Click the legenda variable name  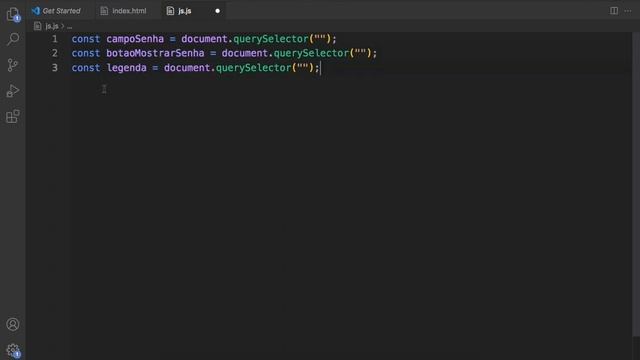pos(127,68)
